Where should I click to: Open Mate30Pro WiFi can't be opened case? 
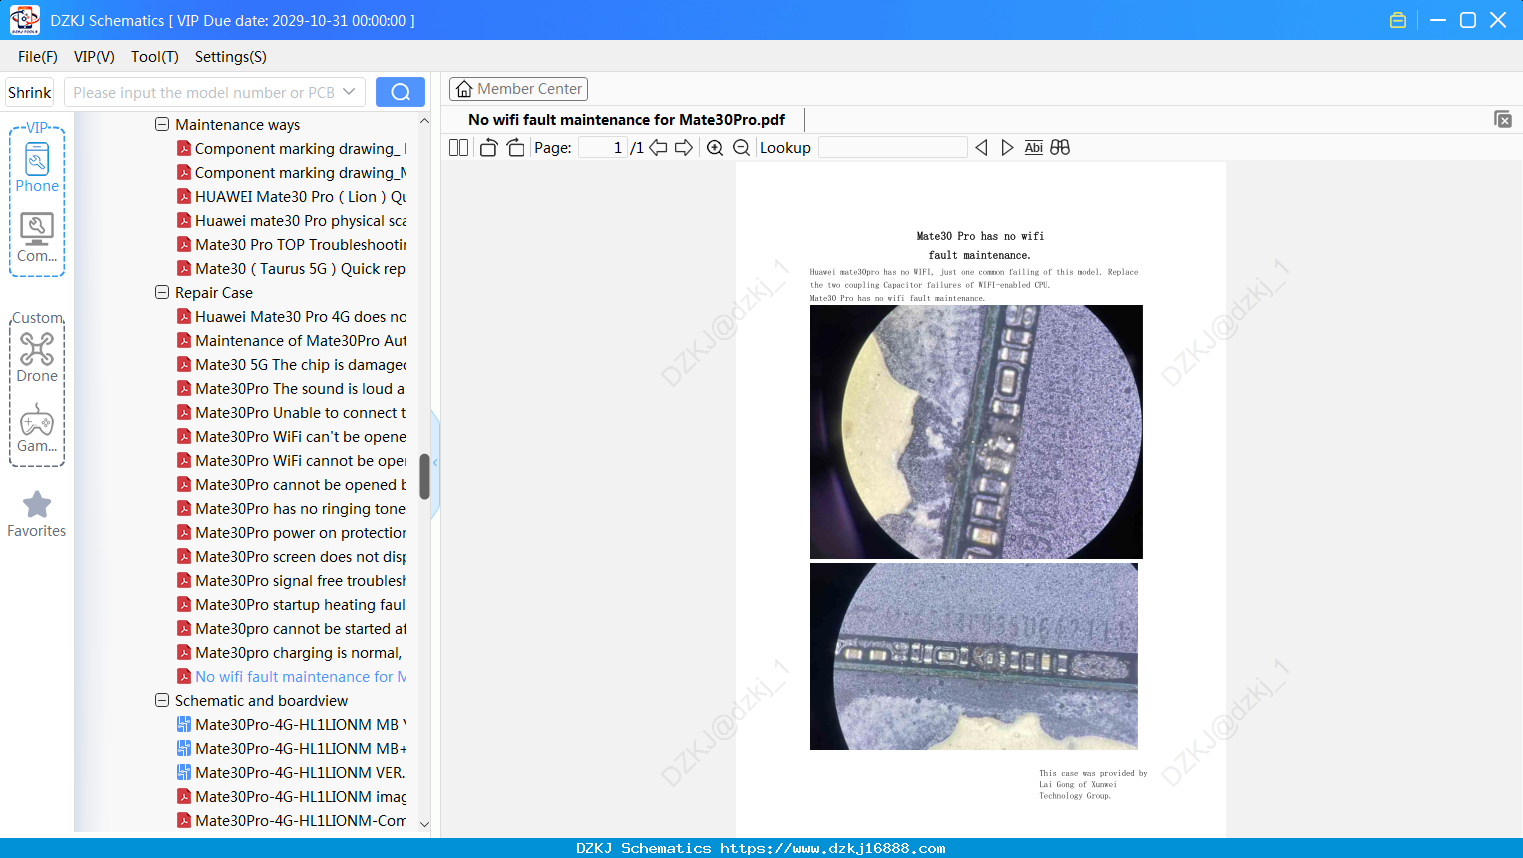click(x=291, y=437)
